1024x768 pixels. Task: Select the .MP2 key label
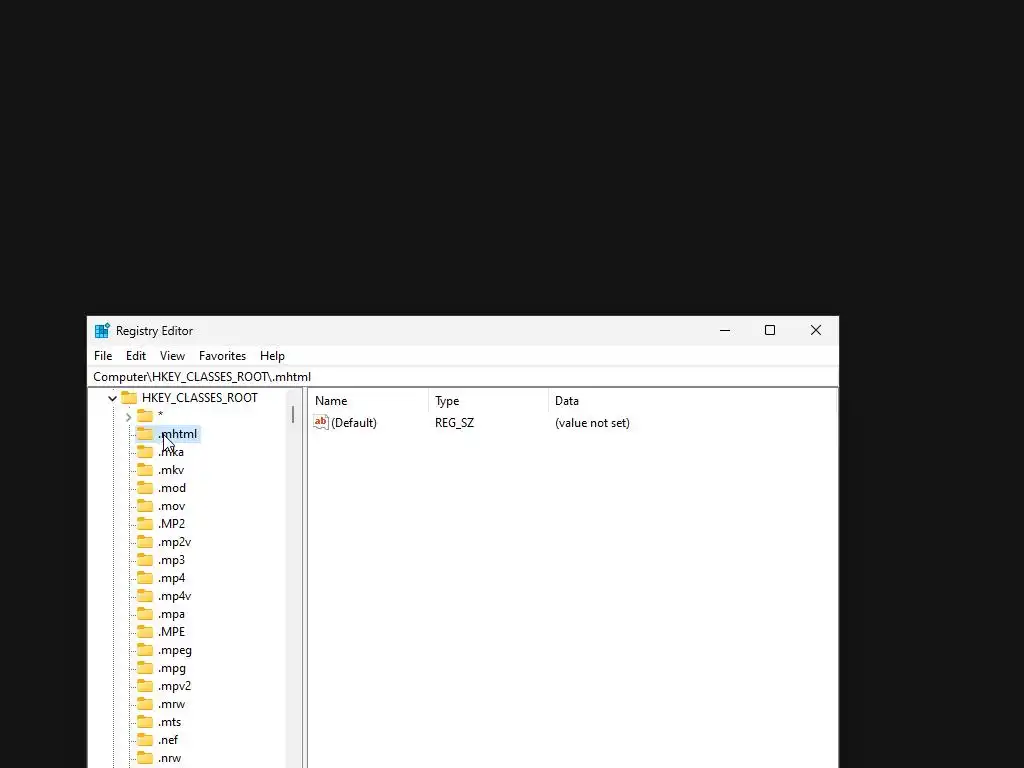171,524
